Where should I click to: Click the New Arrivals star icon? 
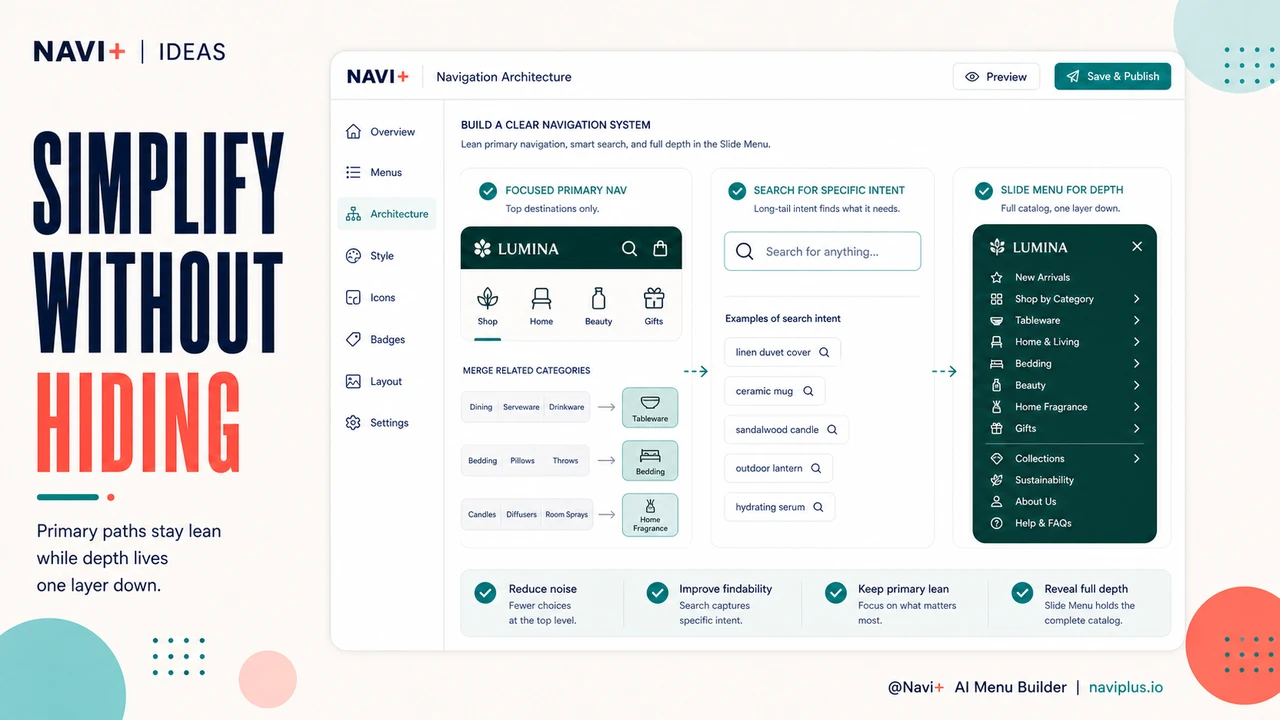[996, 277]
